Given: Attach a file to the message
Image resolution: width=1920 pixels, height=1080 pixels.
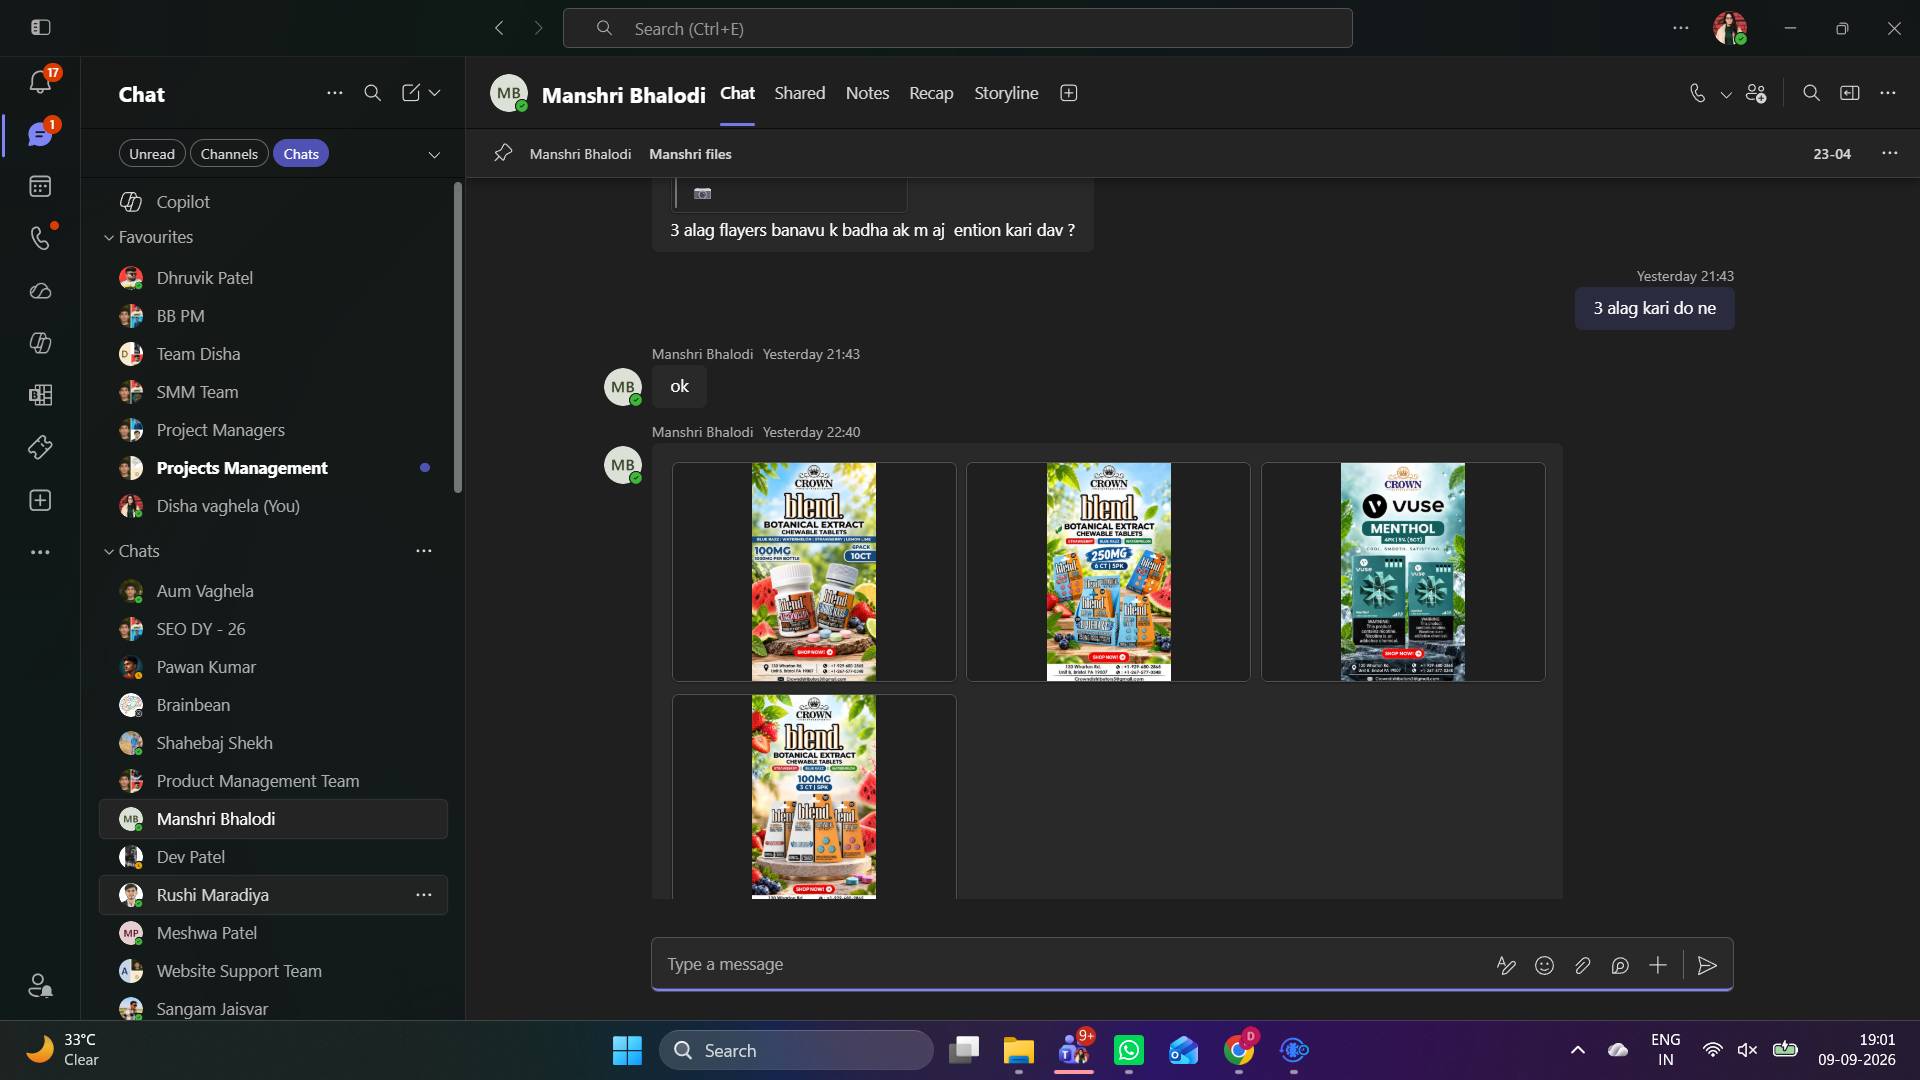Looking at the screenshot, I should click(x=1582, y=965).
